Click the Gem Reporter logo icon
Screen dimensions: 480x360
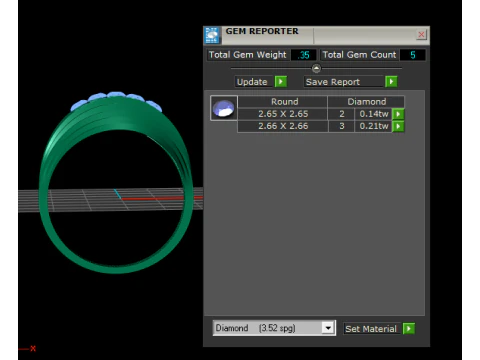click(212, 35)
